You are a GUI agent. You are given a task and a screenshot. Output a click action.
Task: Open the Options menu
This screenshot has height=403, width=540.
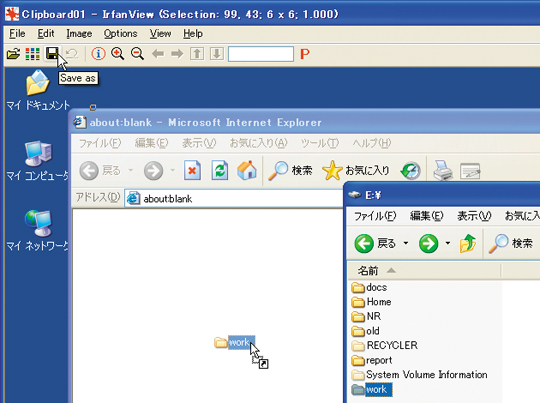(x=120, y=33)
